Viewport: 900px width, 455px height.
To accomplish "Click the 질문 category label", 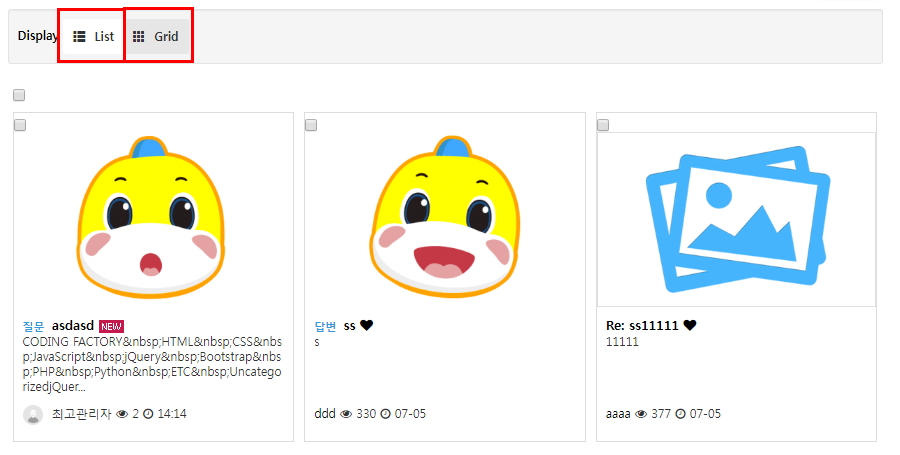I will [33, 326].
